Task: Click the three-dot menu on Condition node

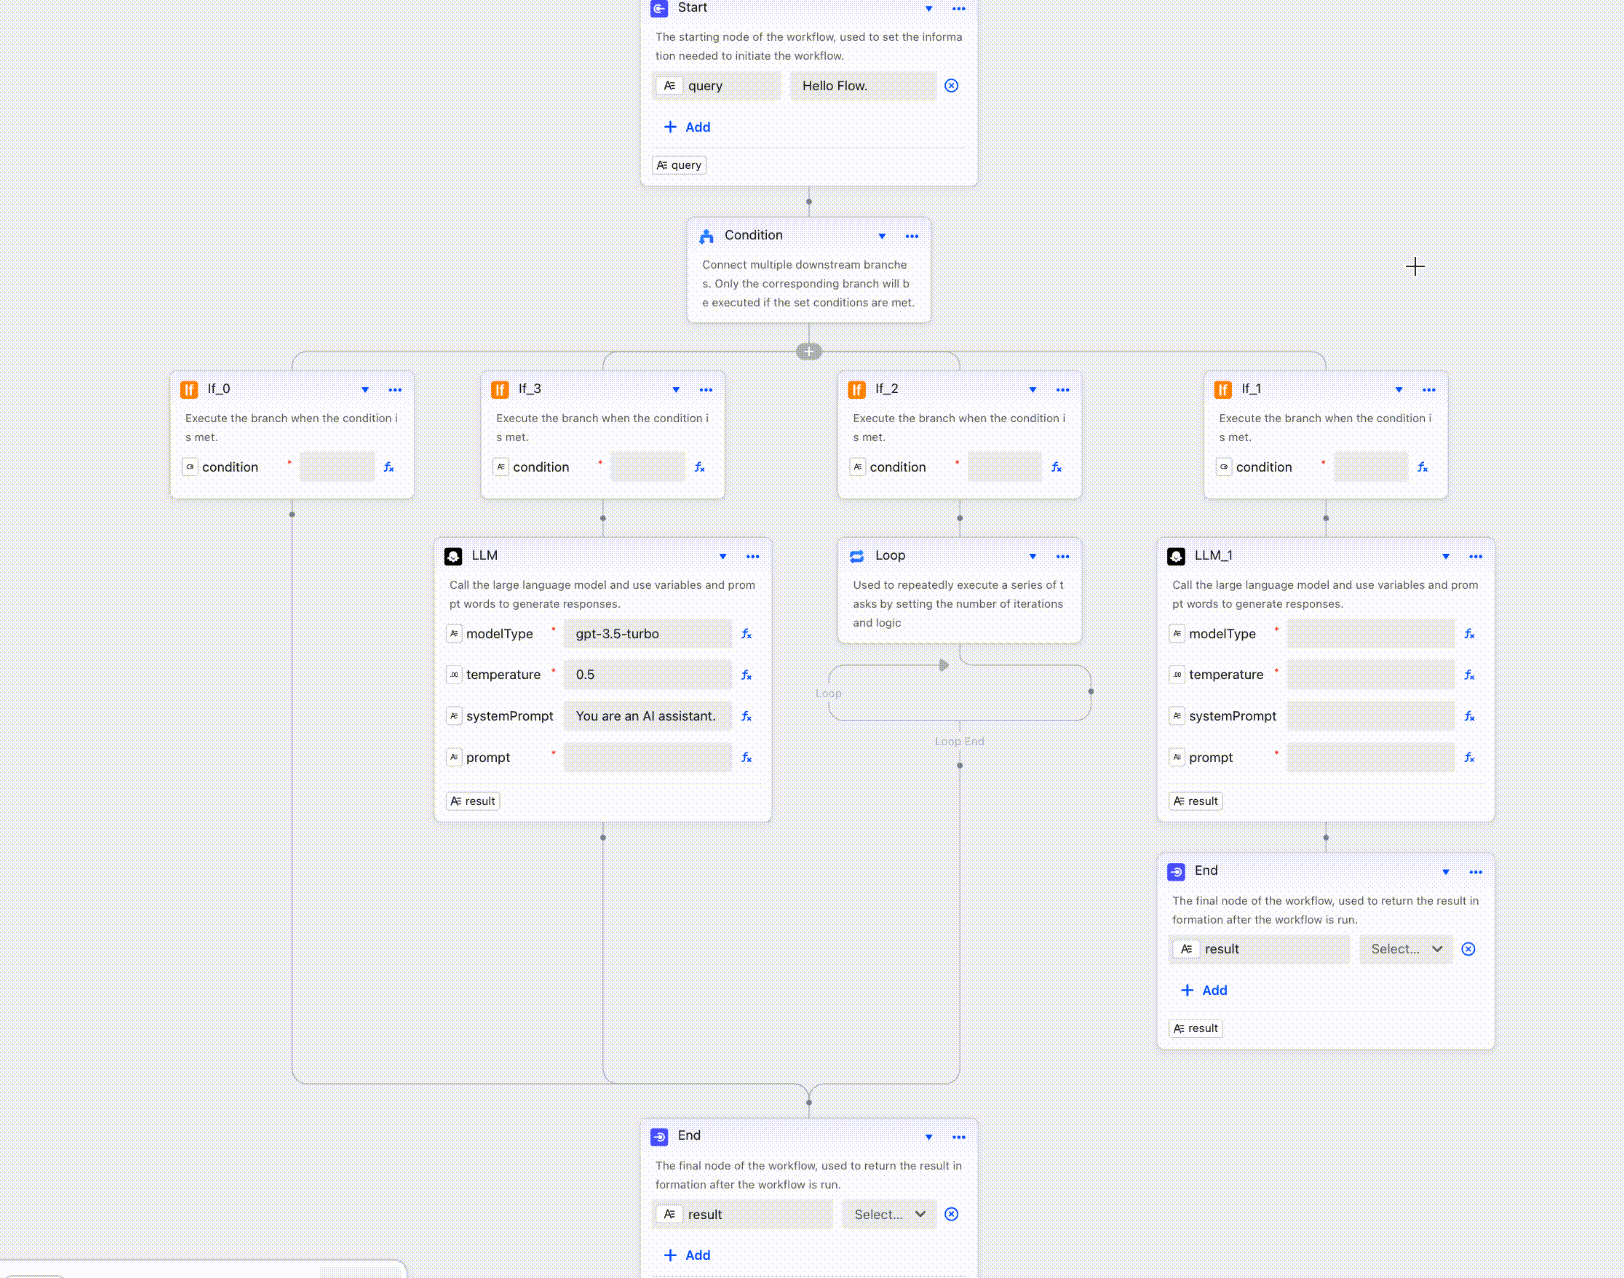Action: tap(911, 236)
